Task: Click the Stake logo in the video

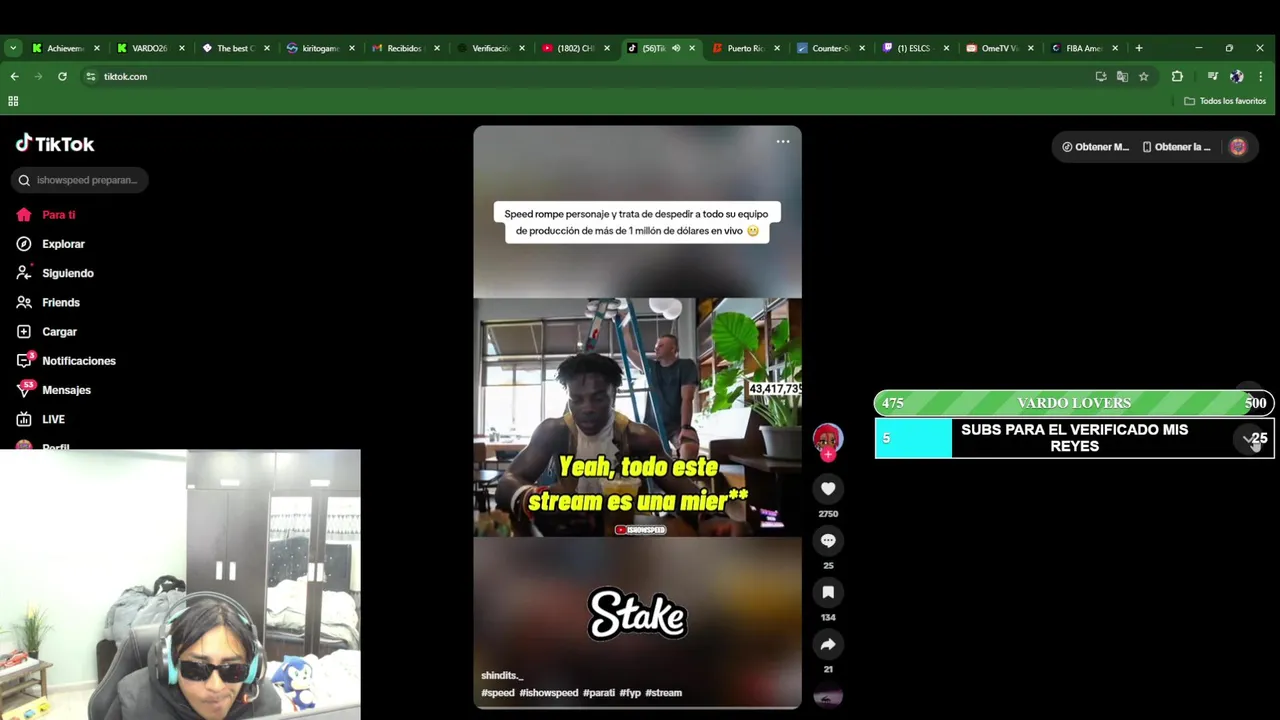Action: click(637, 613)
